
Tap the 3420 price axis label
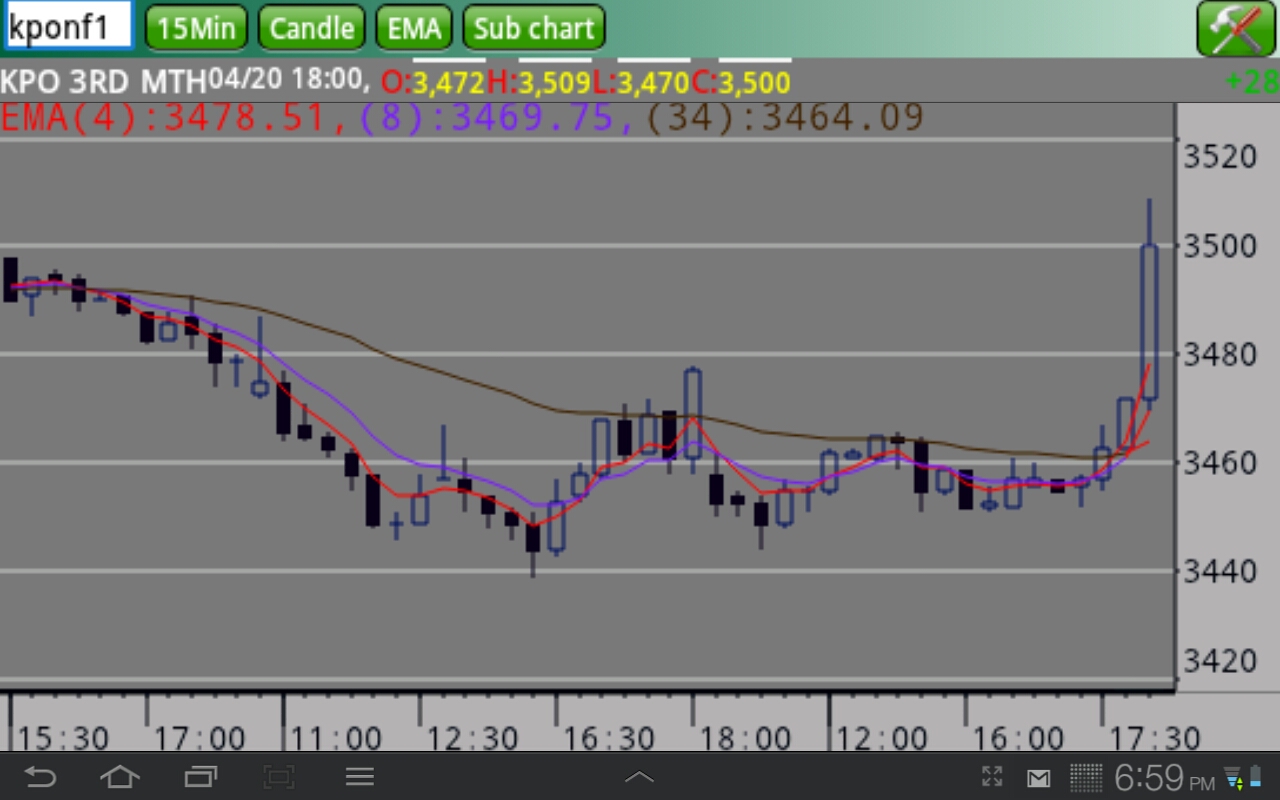click(x=1219, y=660)
